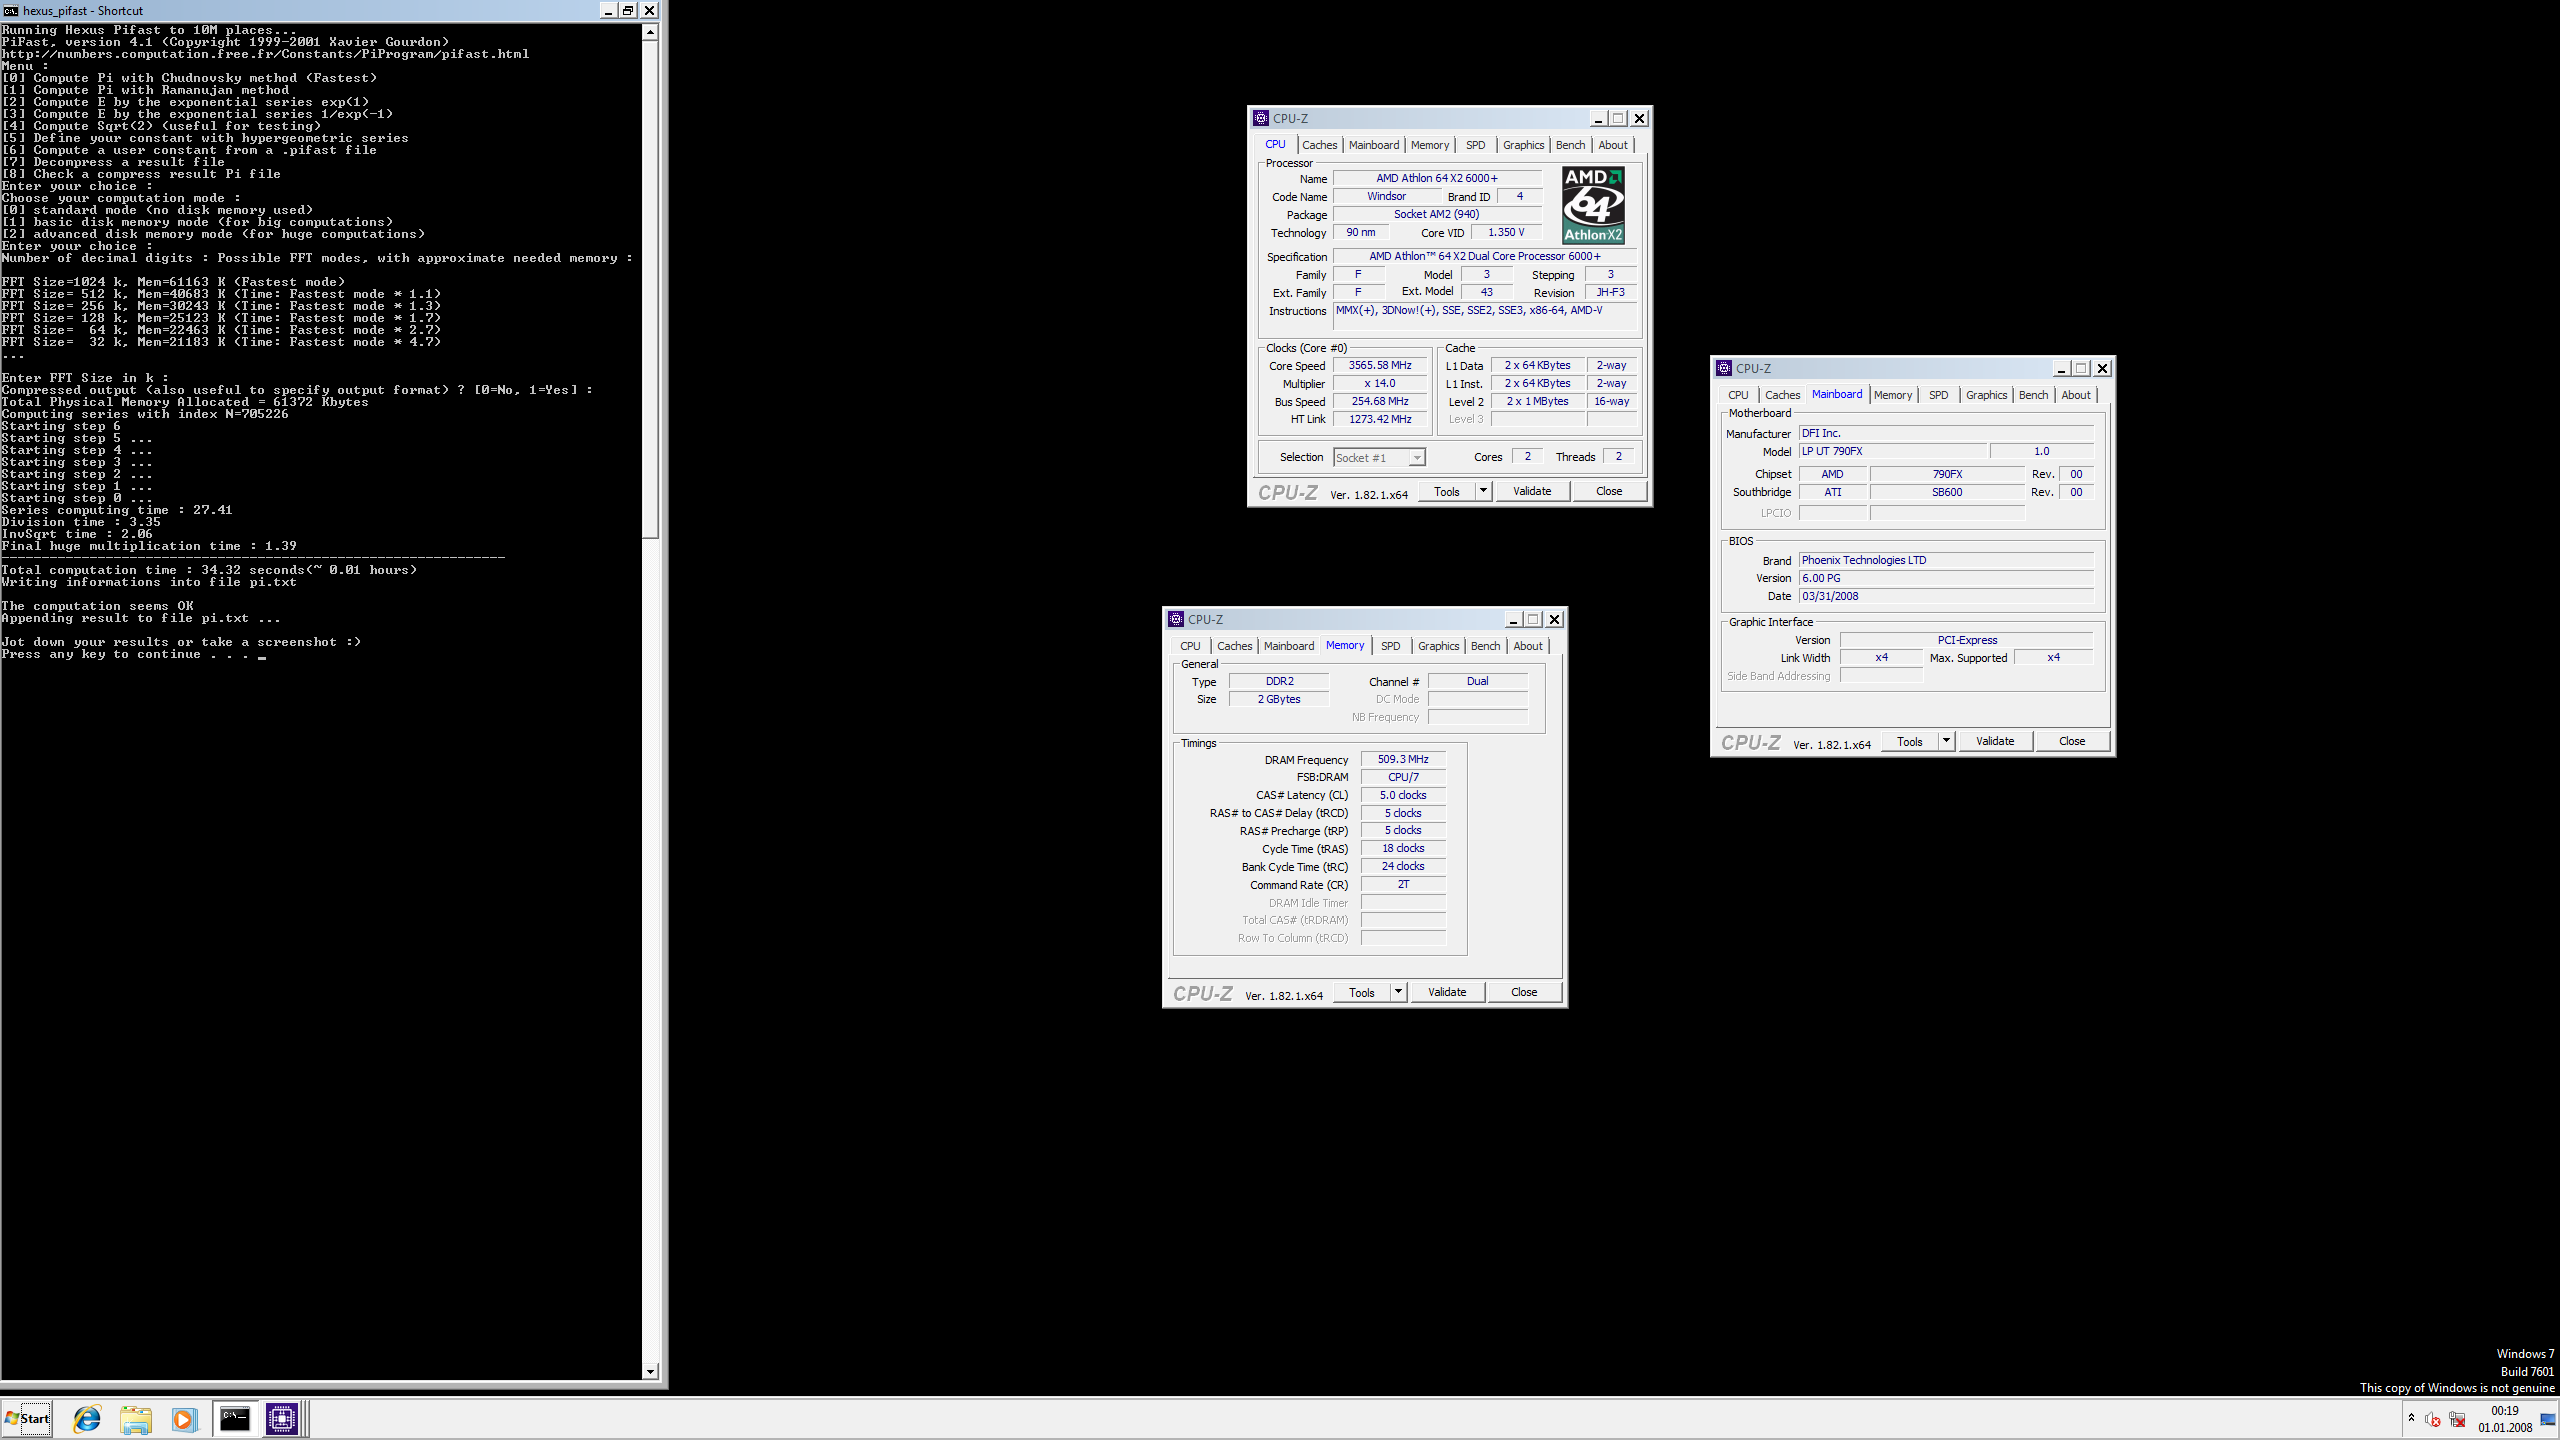
Task: Click the CPU-Z title icon of the Processor window
Action: coord(1261,118)
